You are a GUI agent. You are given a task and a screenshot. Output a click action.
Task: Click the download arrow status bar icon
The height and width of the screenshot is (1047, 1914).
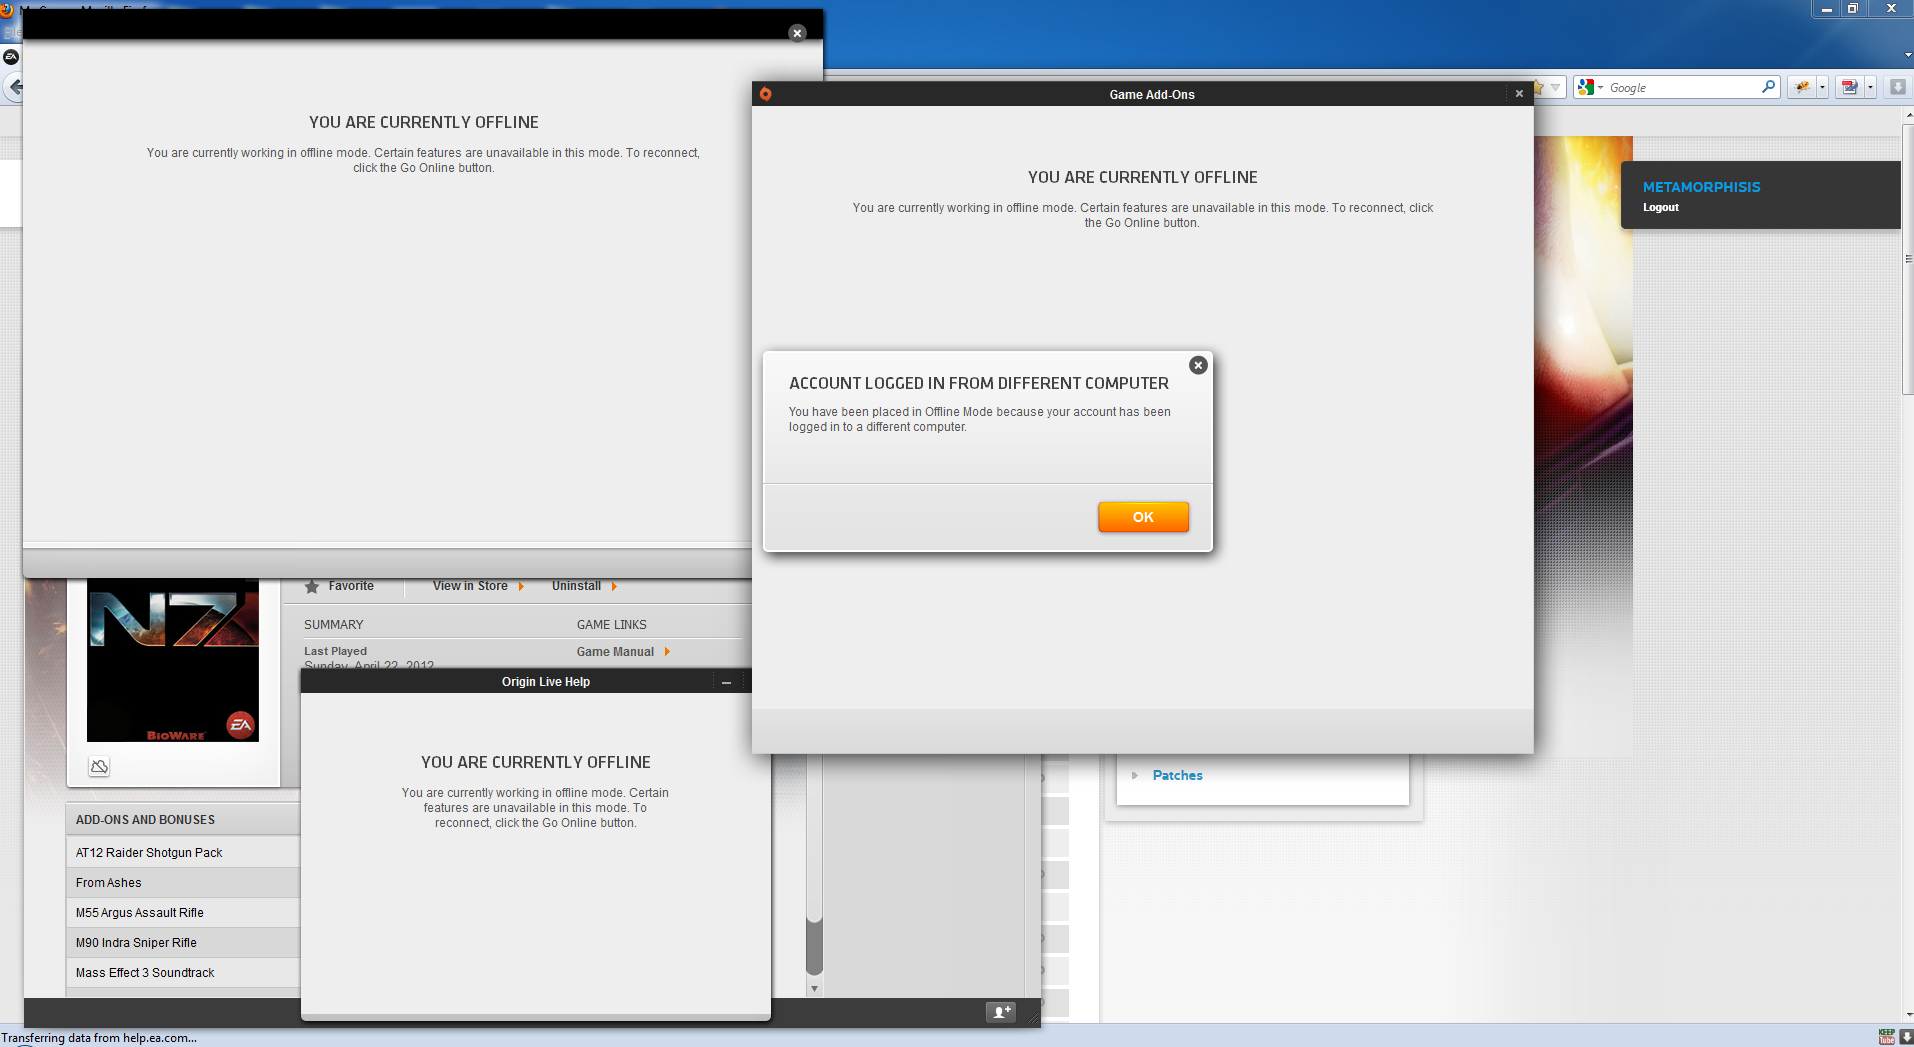(1906, 1037)
